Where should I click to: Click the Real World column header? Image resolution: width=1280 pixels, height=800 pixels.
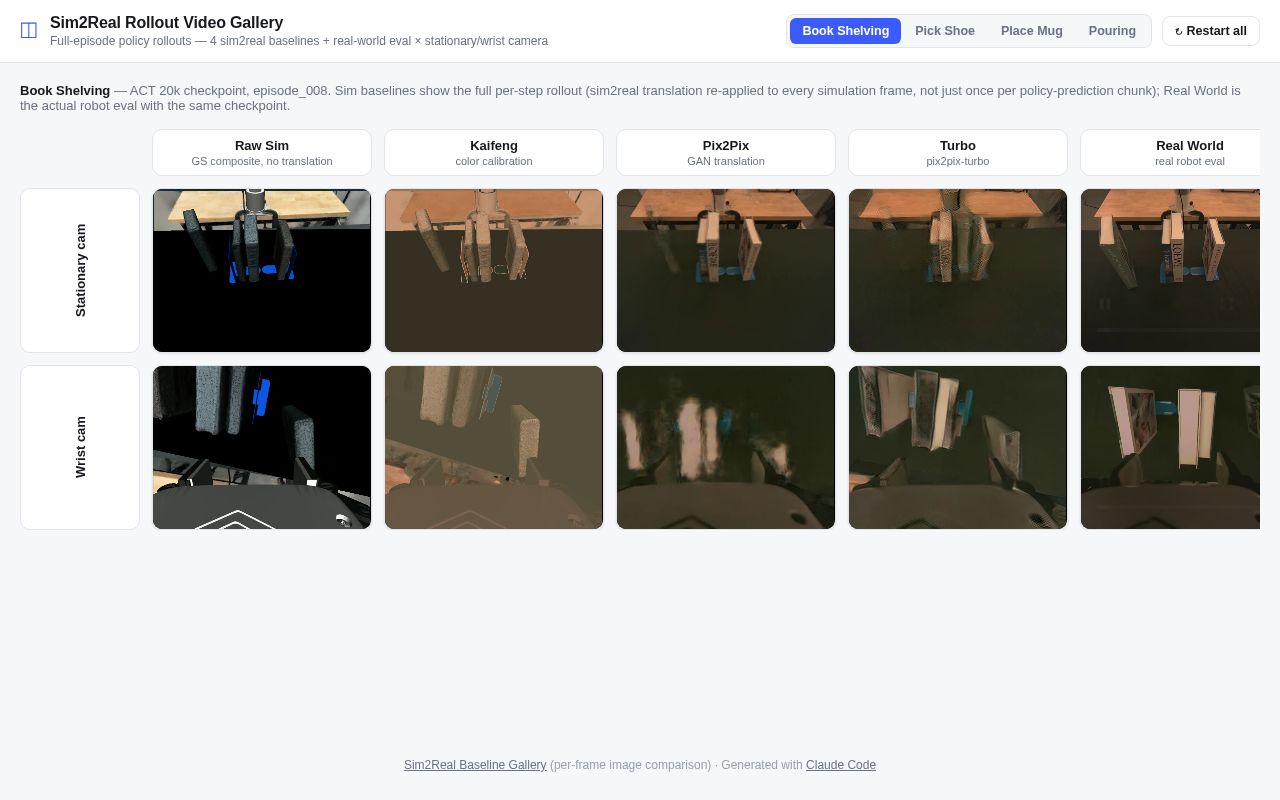click(x=1170, y=152)
